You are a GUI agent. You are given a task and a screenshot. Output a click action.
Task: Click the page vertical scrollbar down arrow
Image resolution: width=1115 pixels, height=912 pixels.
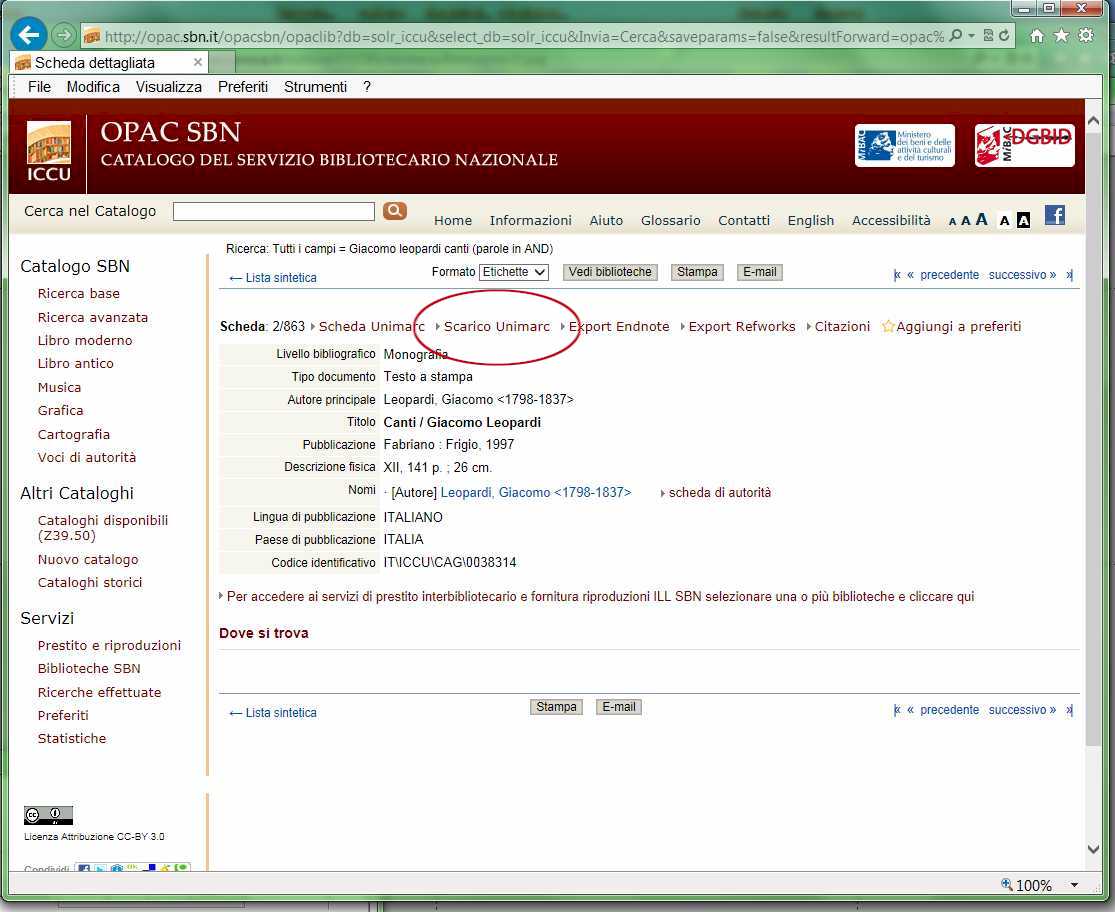click(1094, 849)
